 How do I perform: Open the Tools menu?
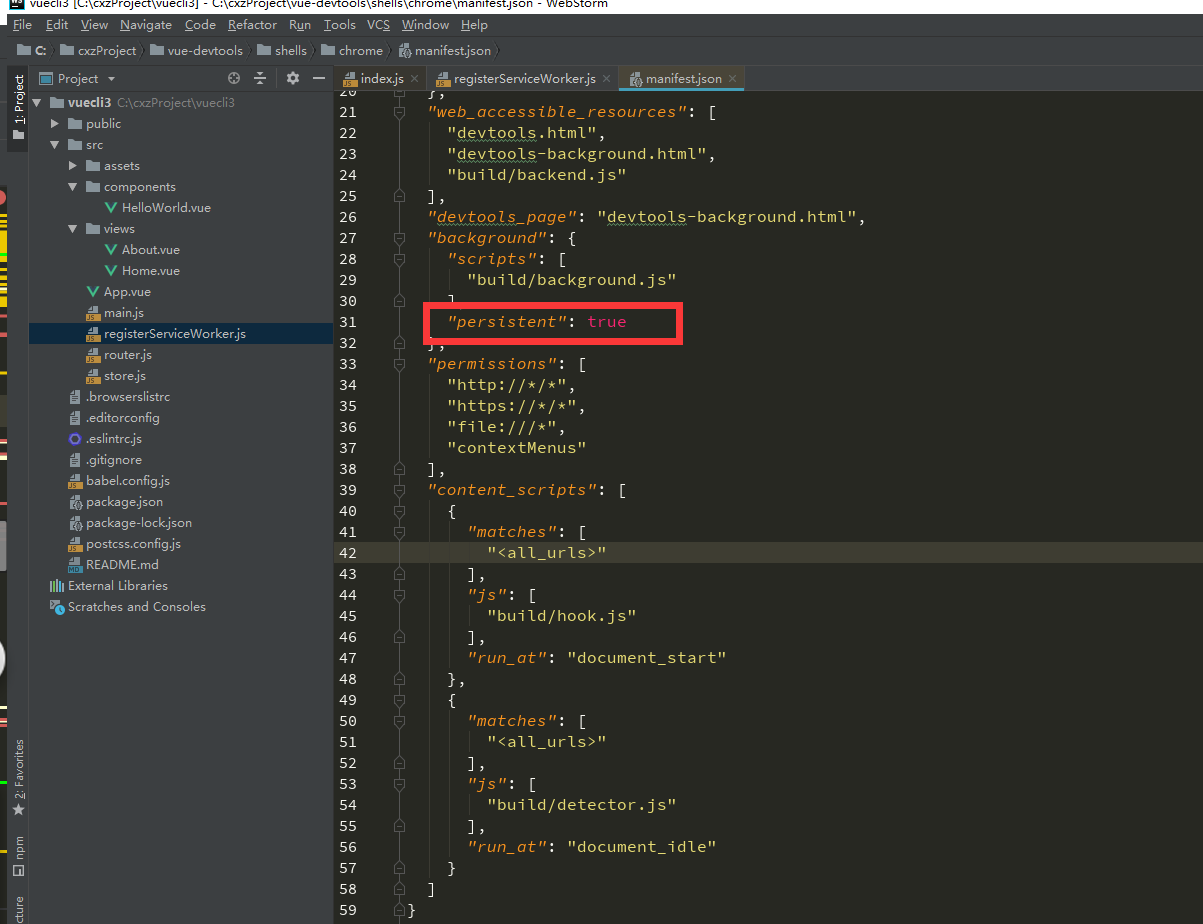click(340, 25)
